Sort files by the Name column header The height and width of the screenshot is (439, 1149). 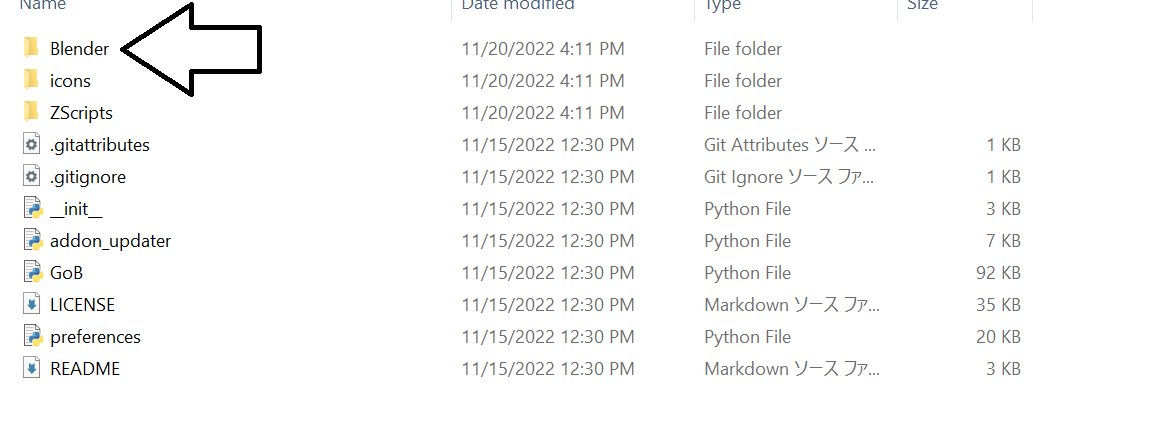42,6
